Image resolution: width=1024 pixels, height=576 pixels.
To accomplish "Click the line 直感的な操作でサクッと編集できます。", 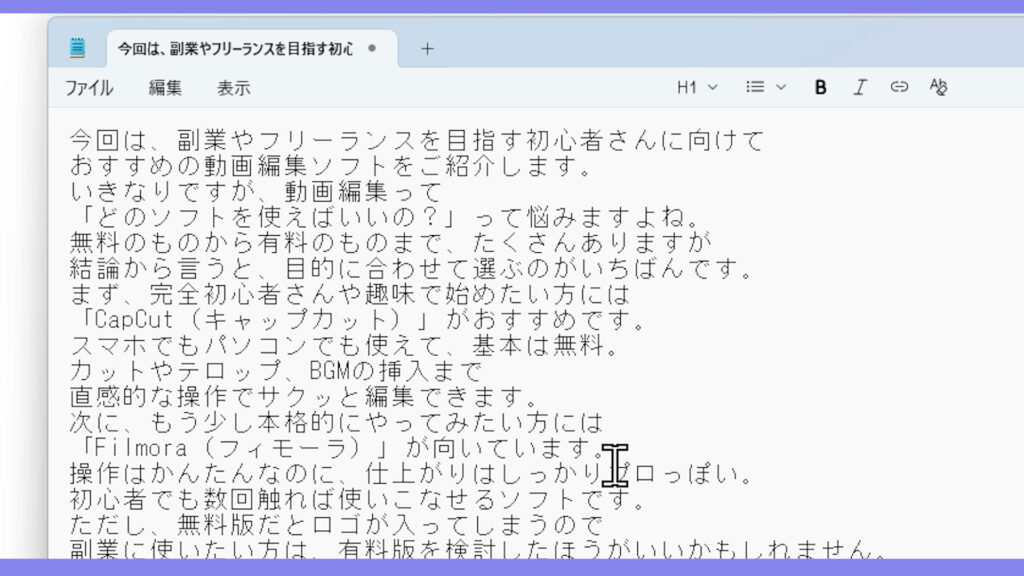I will (304, 396).
